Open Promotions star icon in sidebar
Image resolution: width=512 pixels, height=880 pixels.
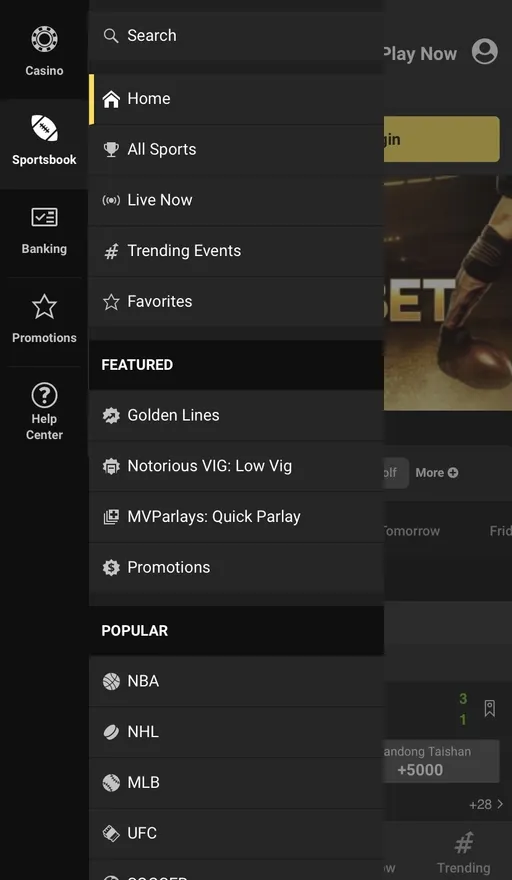pyautogui.click(x=44, y=307)
